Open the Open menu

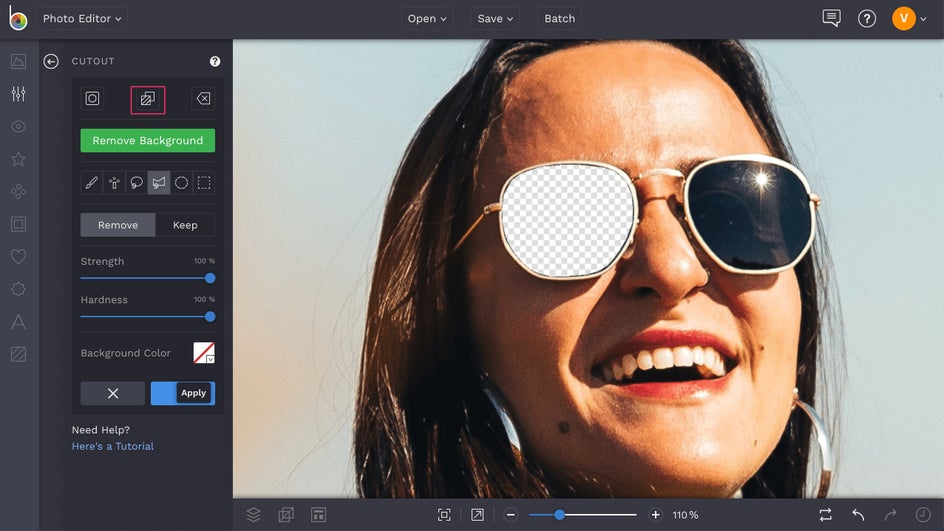pyautogui.click(x=427, y=19)
